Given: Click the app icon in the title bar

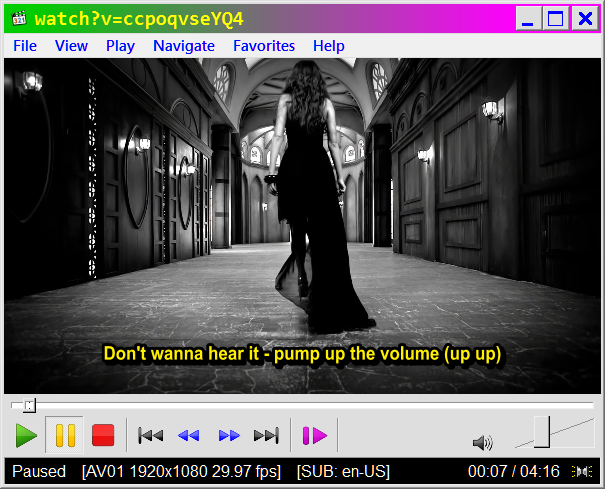Looking at the screenshot, I should [19, 18].
